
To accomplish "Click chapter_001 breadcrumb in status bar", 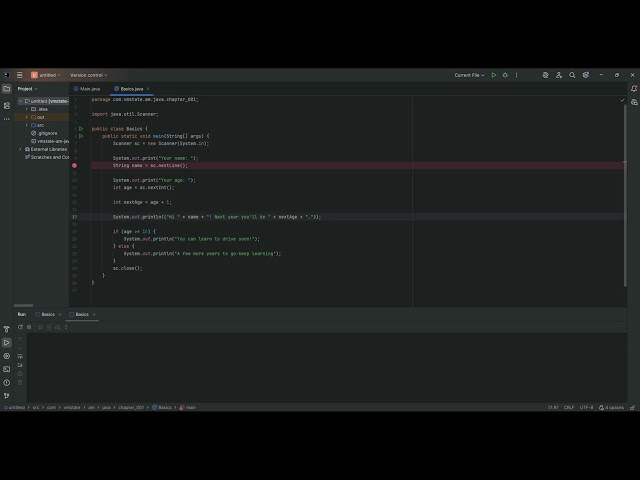I will pos(131,407).
